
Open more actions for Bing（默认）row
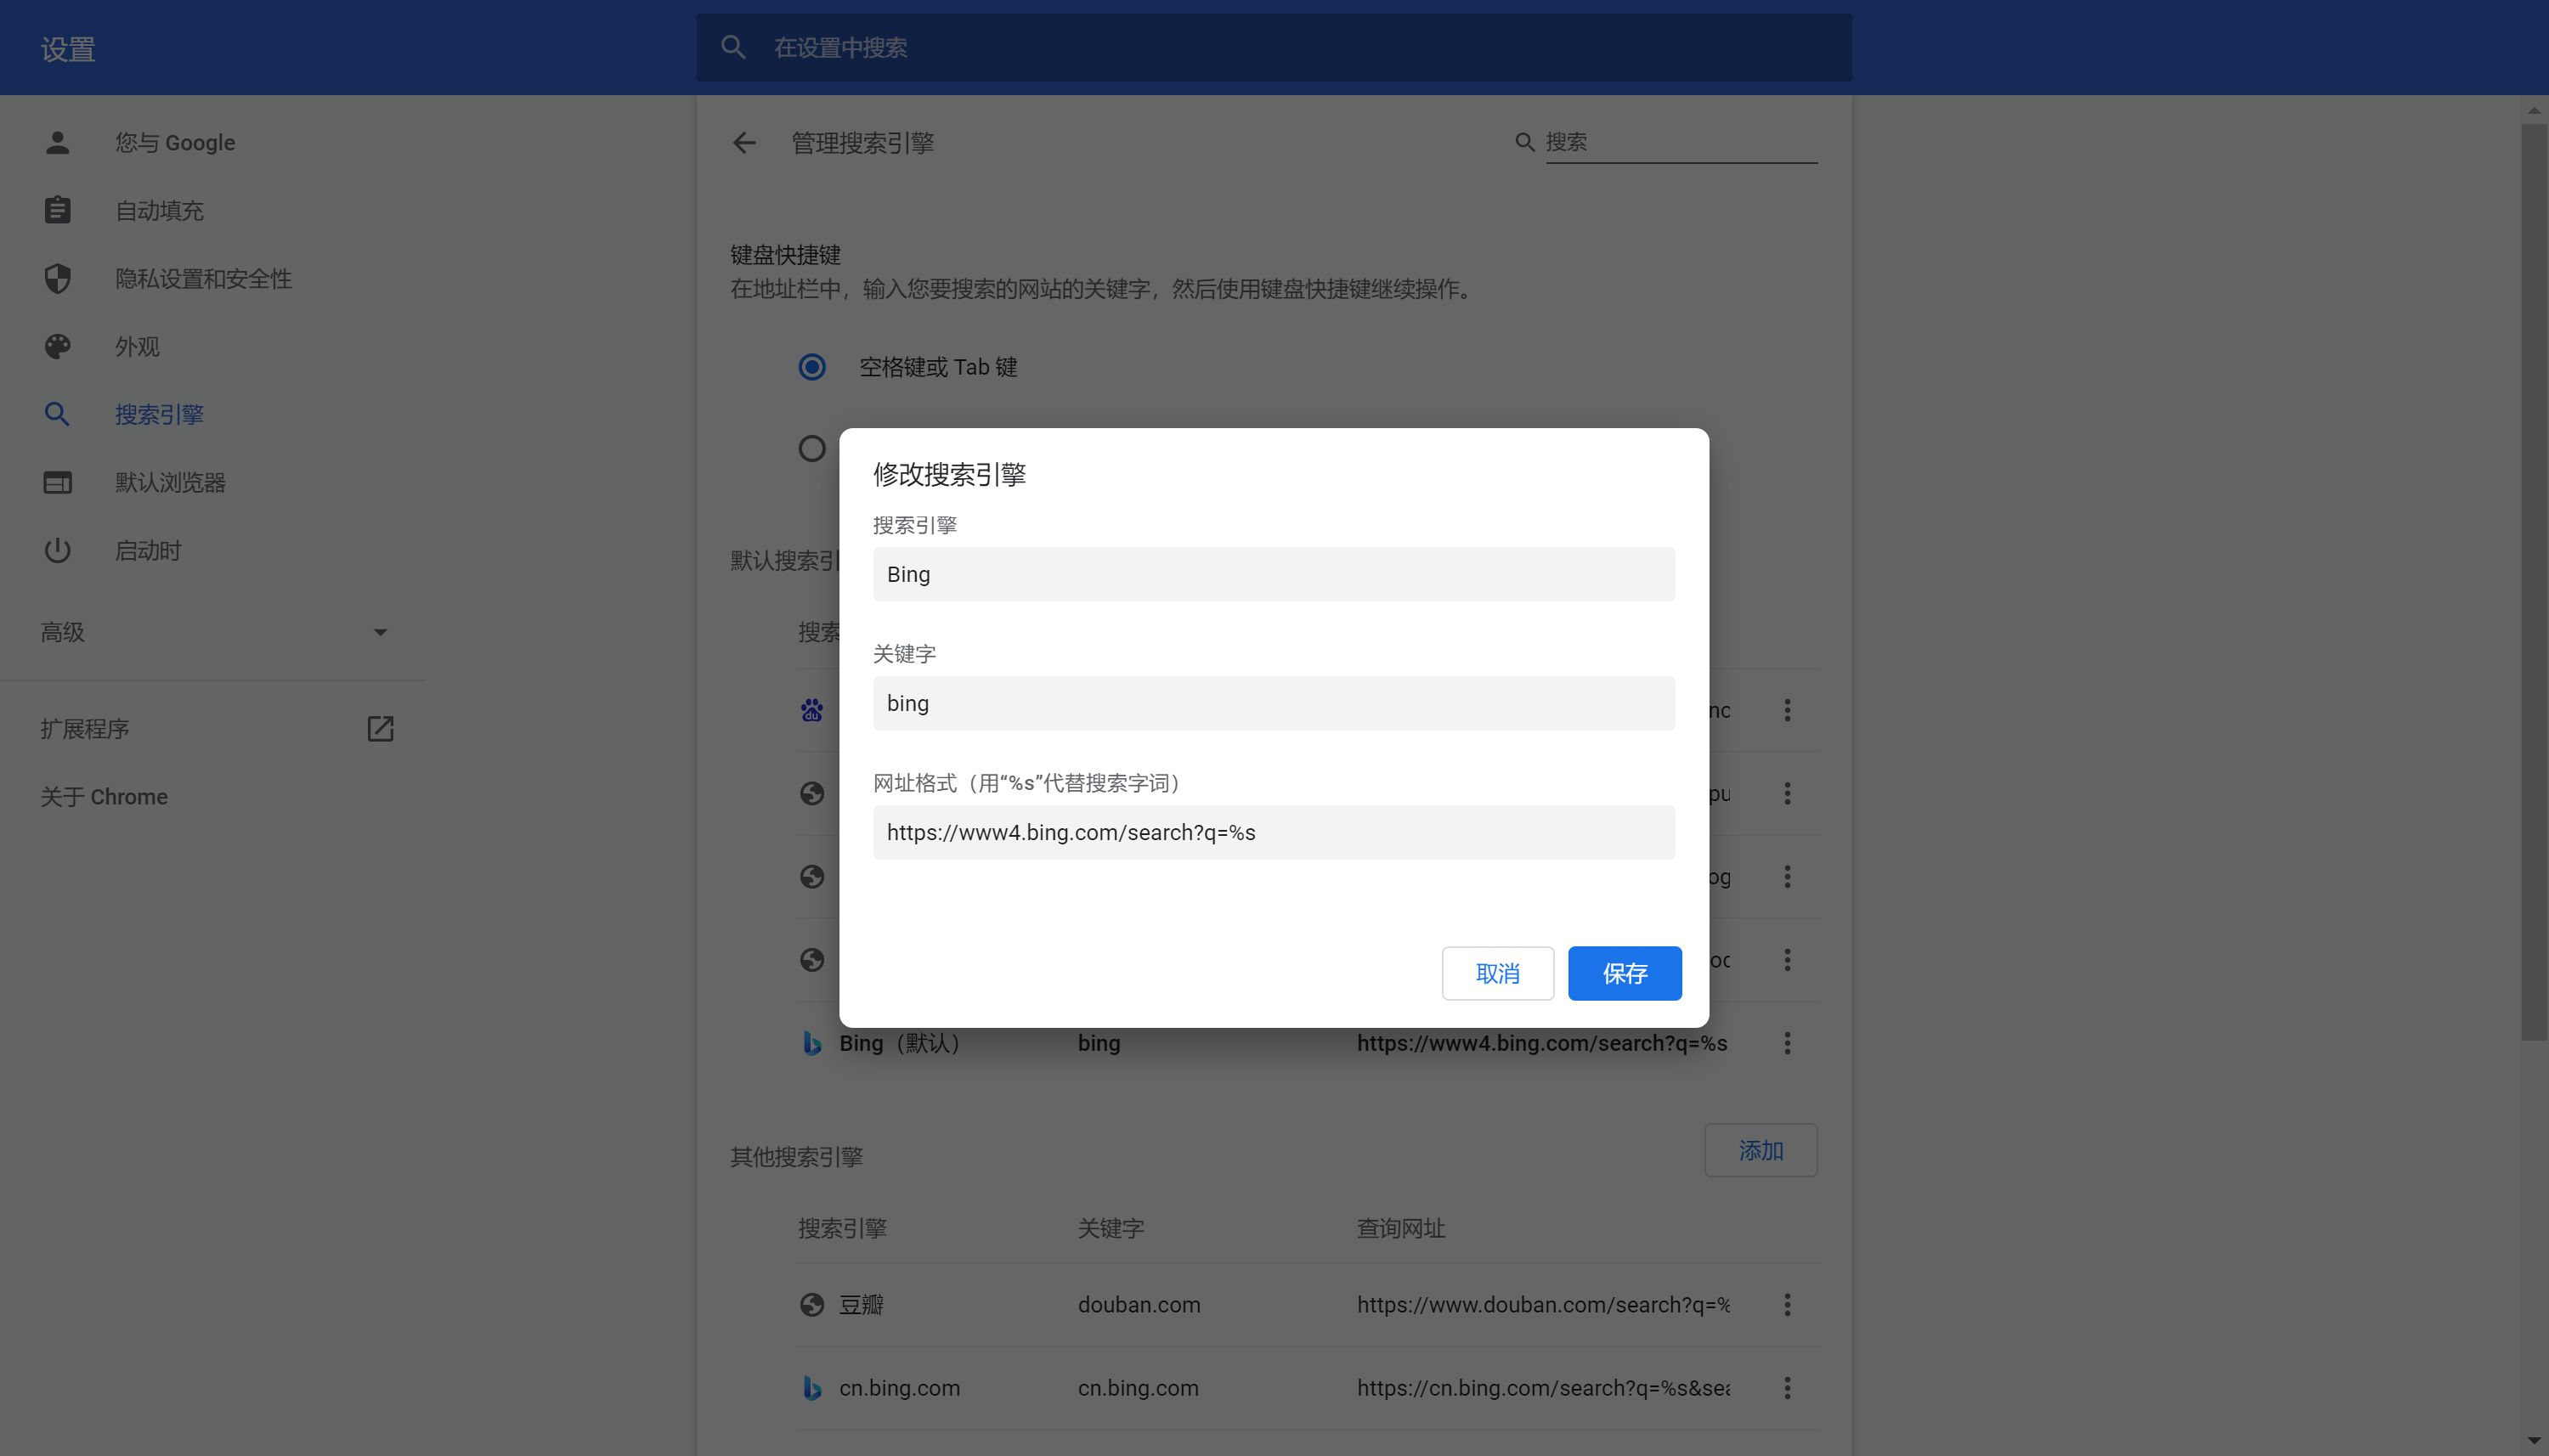tap(1787, 1043)
